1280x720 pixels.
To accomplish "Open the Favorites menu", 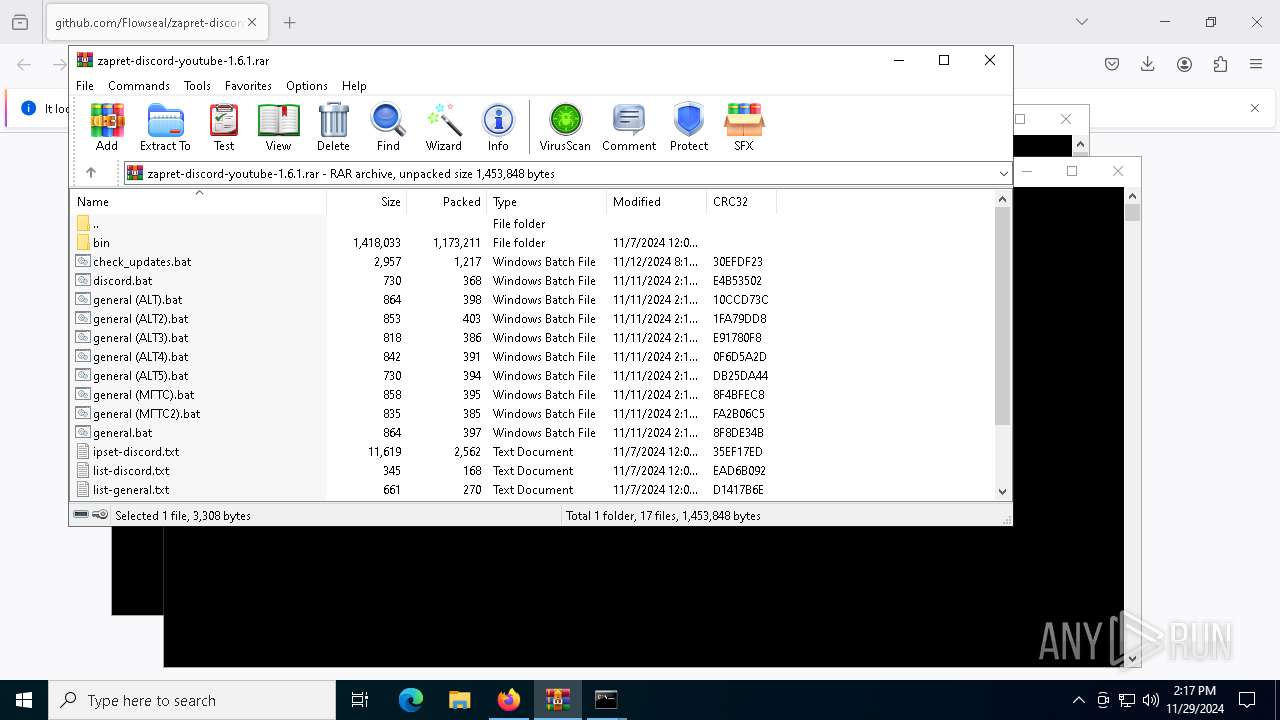I will tap(248, 86).
